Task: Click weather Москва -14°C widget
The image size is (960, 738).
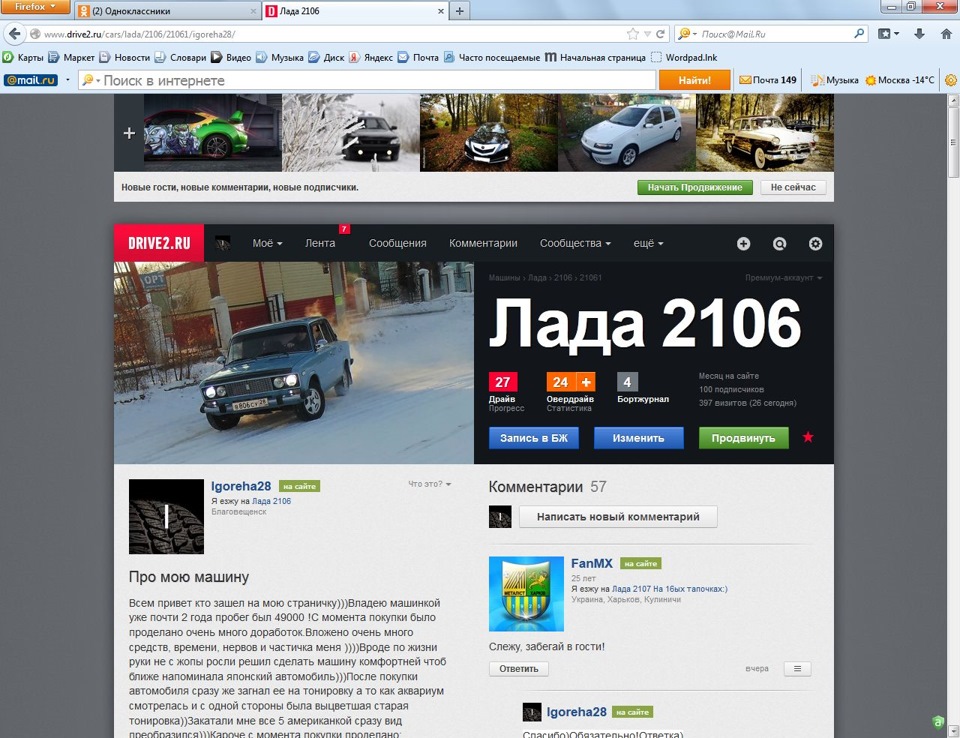Action: tap(899, 80)
